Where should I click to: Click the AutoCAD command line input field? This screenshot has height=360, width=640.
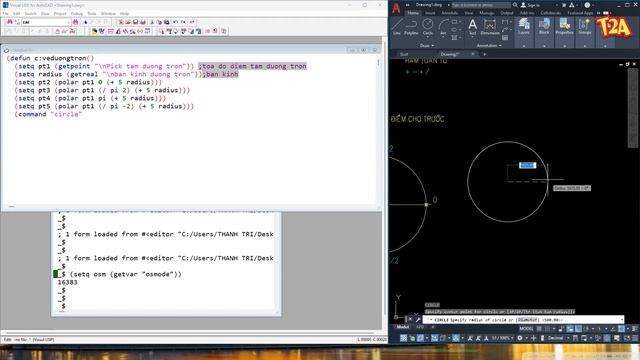[522, 320]
